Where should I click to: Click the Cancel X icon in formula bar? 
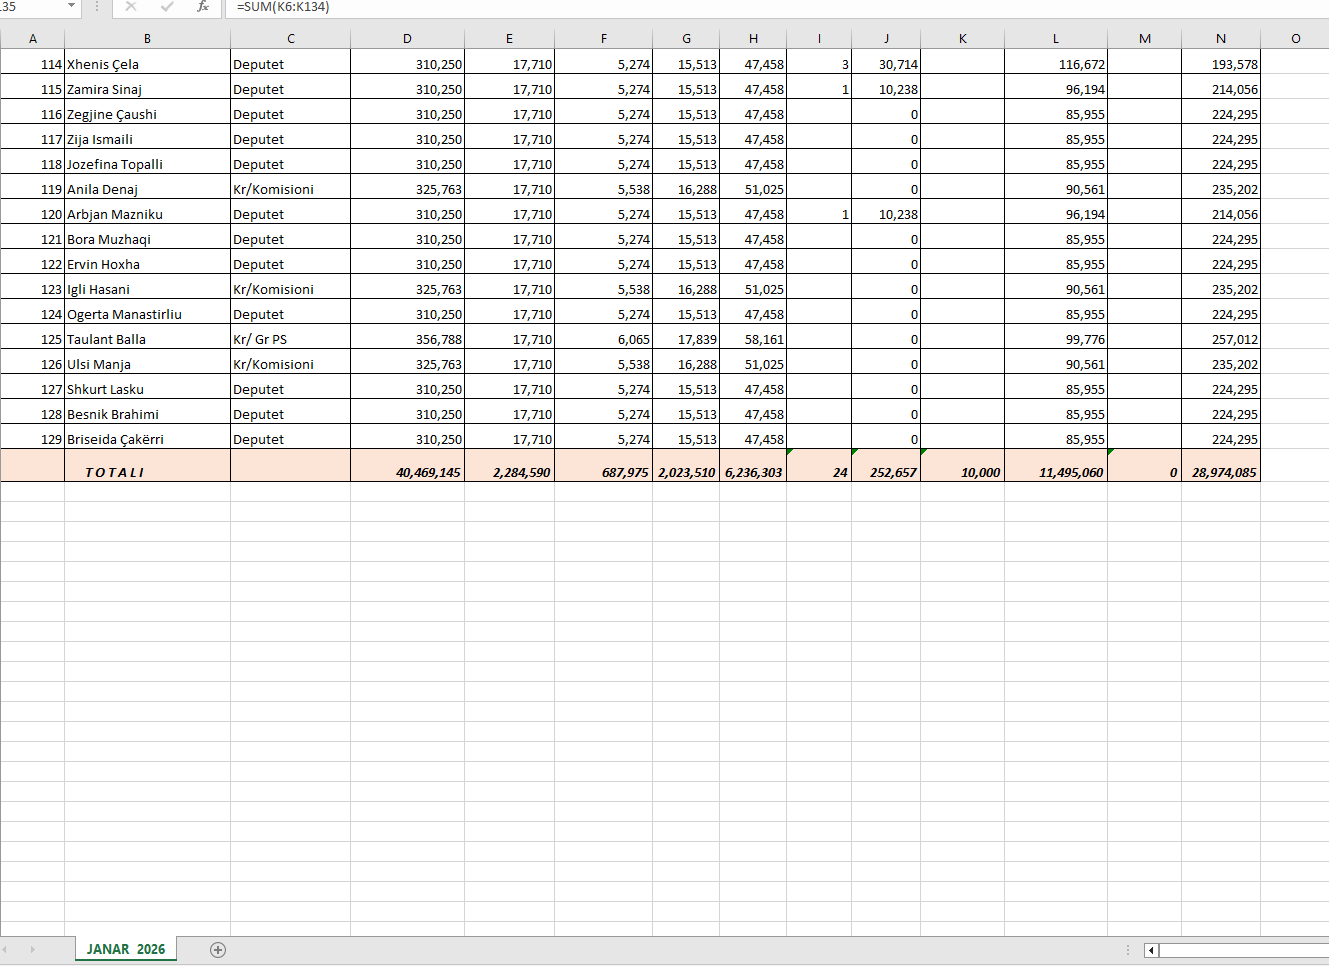coord(130,7)
